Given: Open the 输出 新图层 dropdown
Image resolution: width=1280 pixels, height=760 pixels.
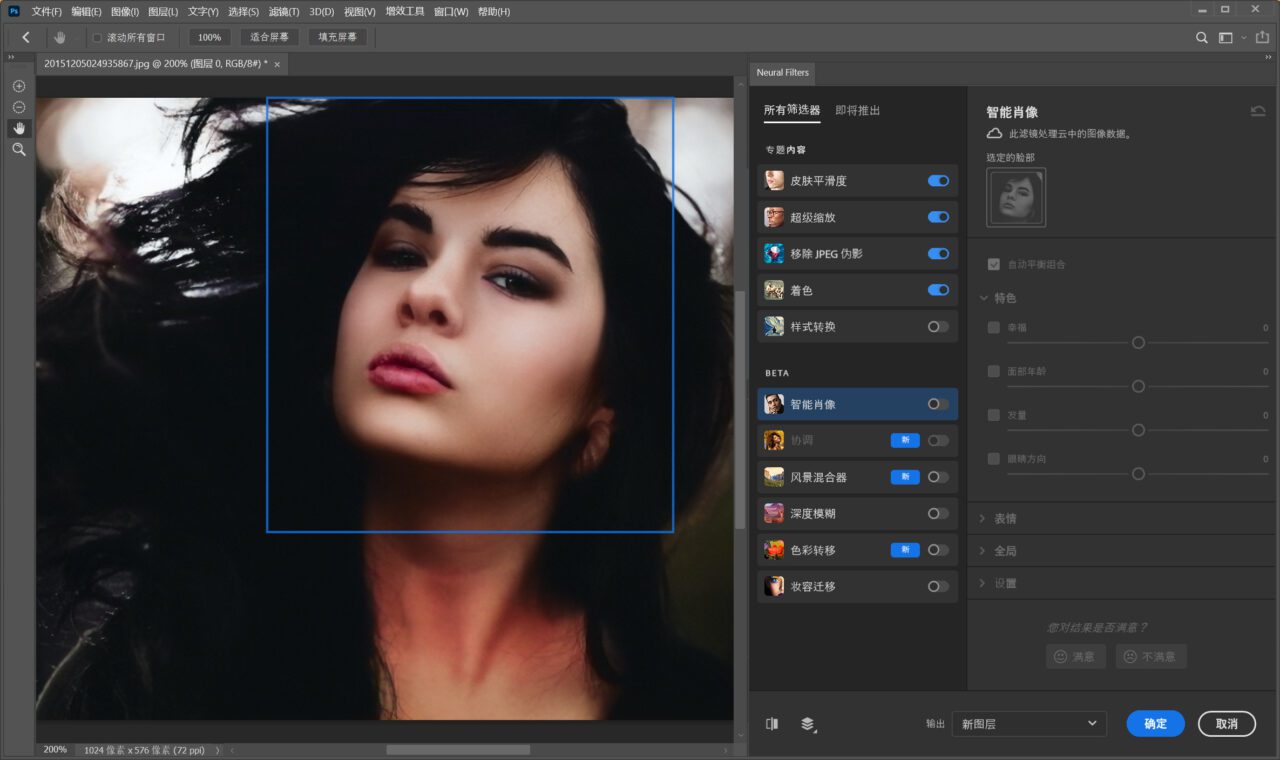Looking at the screenshot, I should pos(1028,724).
